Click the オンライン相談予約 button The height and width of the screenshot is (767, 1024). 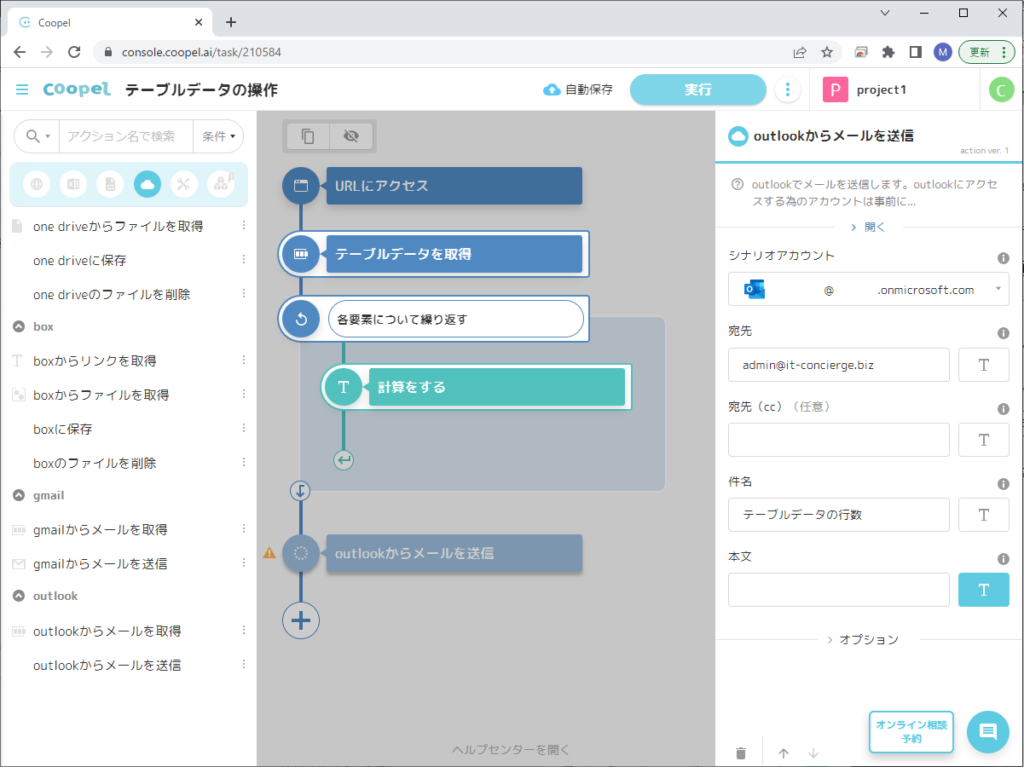[x=910, y=732]
